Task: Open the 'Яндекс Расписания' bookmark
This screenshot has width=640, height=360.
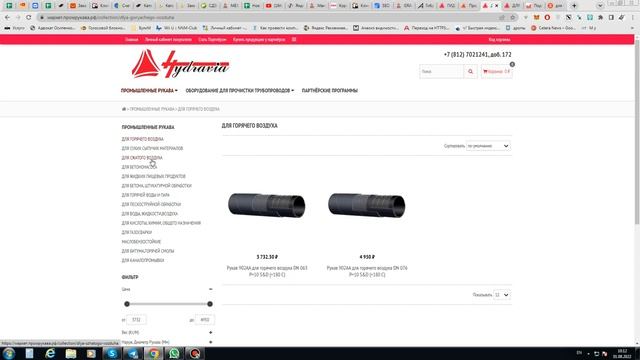Action: (326, 28)
